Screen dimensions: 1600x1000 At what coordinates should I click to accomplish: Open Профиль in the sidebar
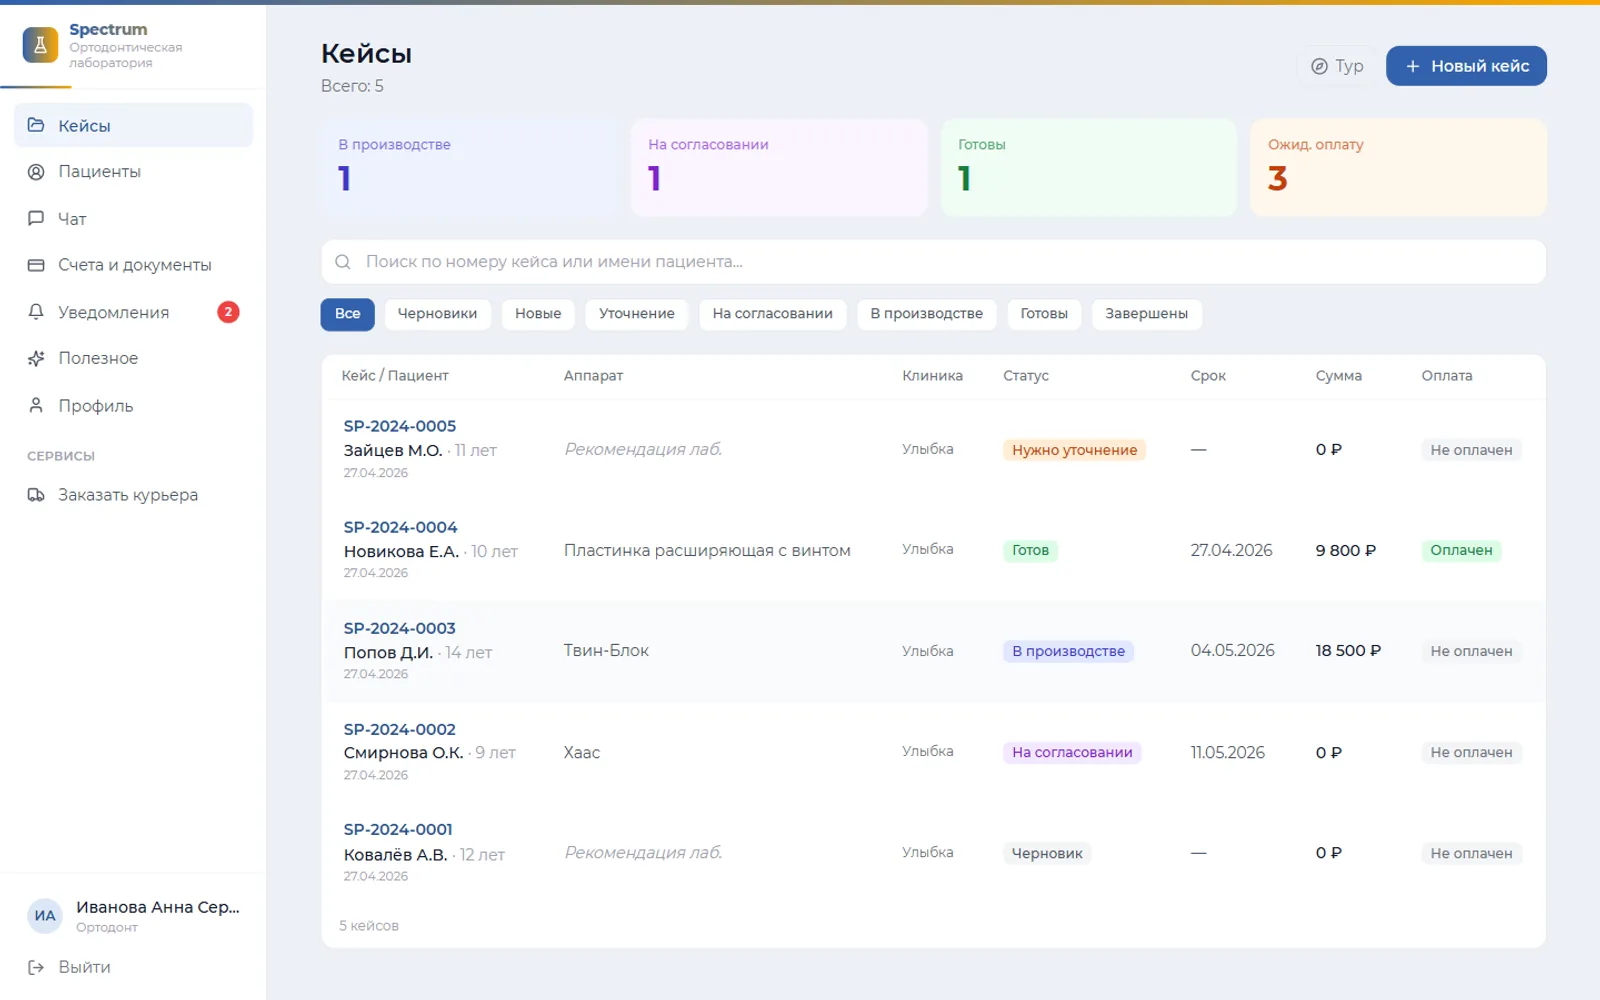(133, 405)
